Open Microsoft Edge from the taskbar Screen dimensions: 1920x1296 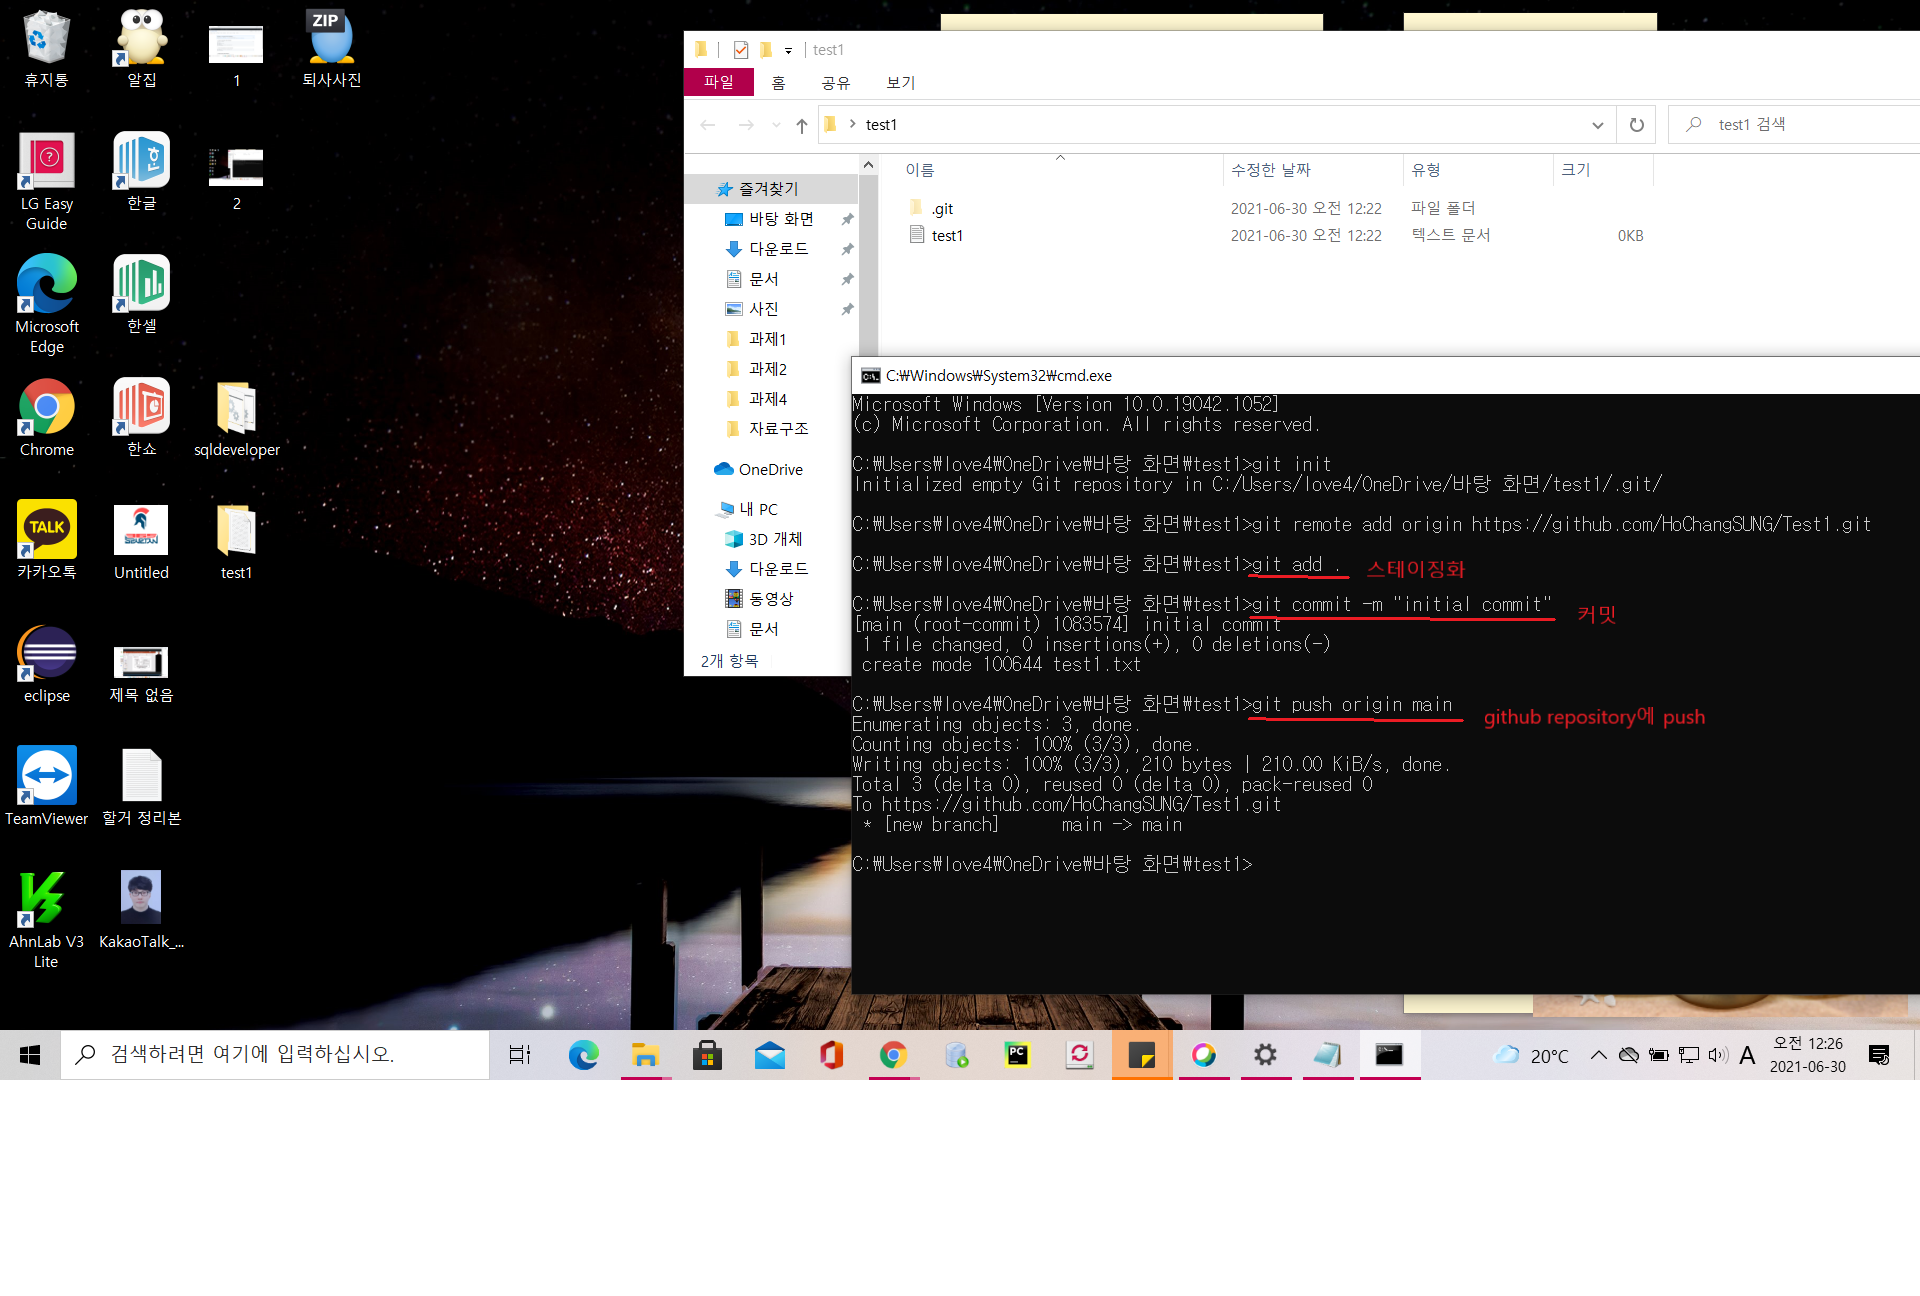[583, 1055]
